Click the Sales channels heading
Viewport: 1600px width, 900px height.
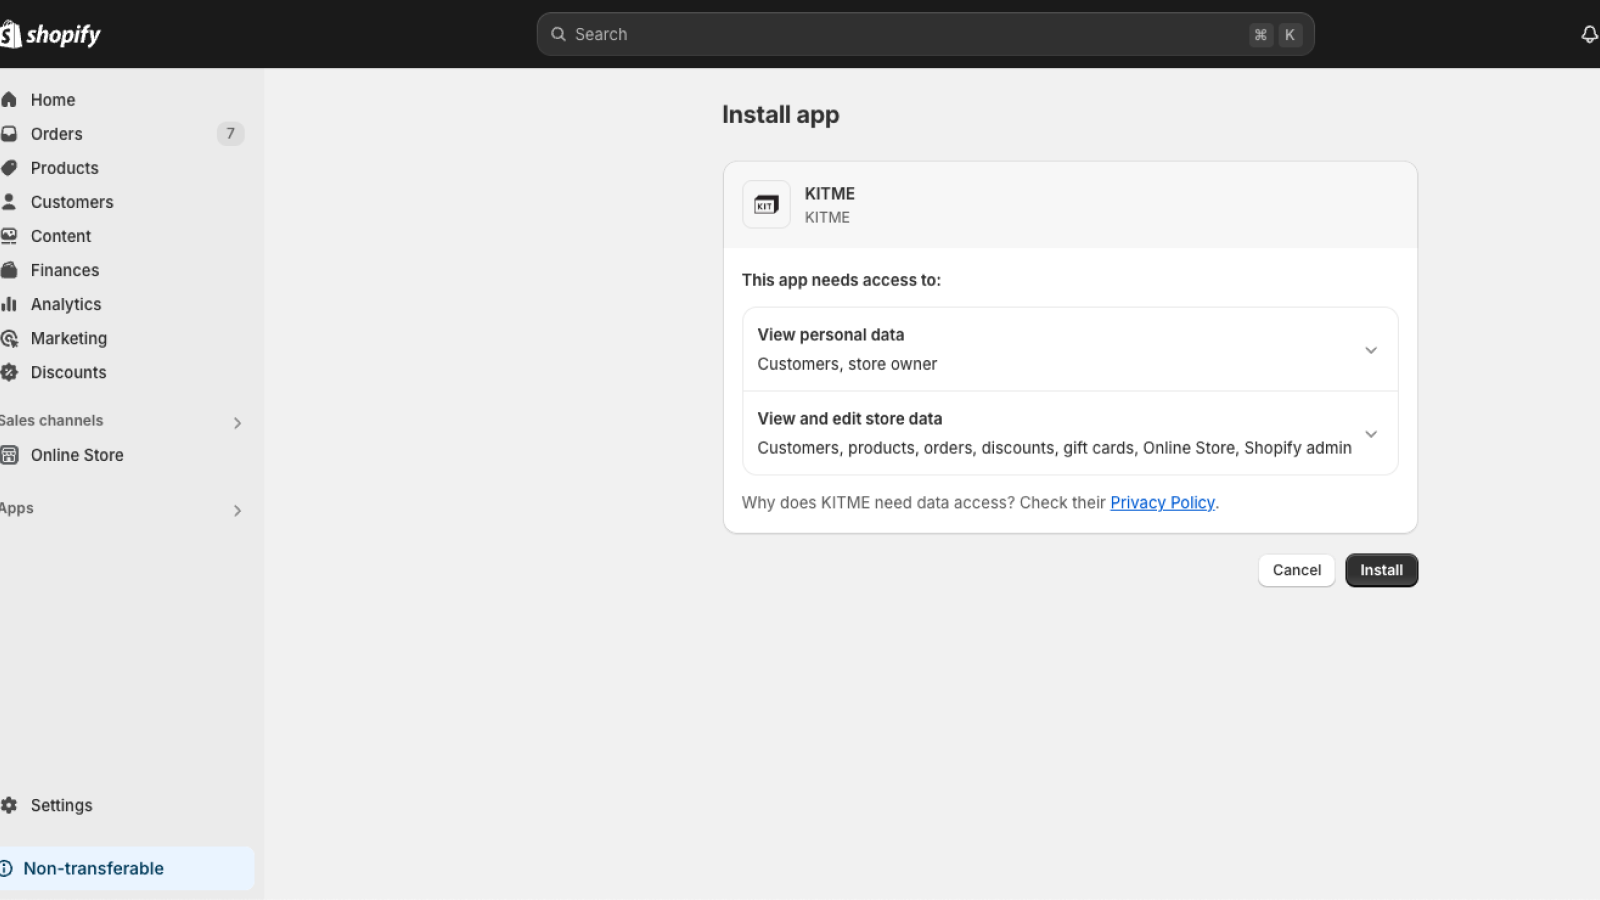click(x=51, y=420)
